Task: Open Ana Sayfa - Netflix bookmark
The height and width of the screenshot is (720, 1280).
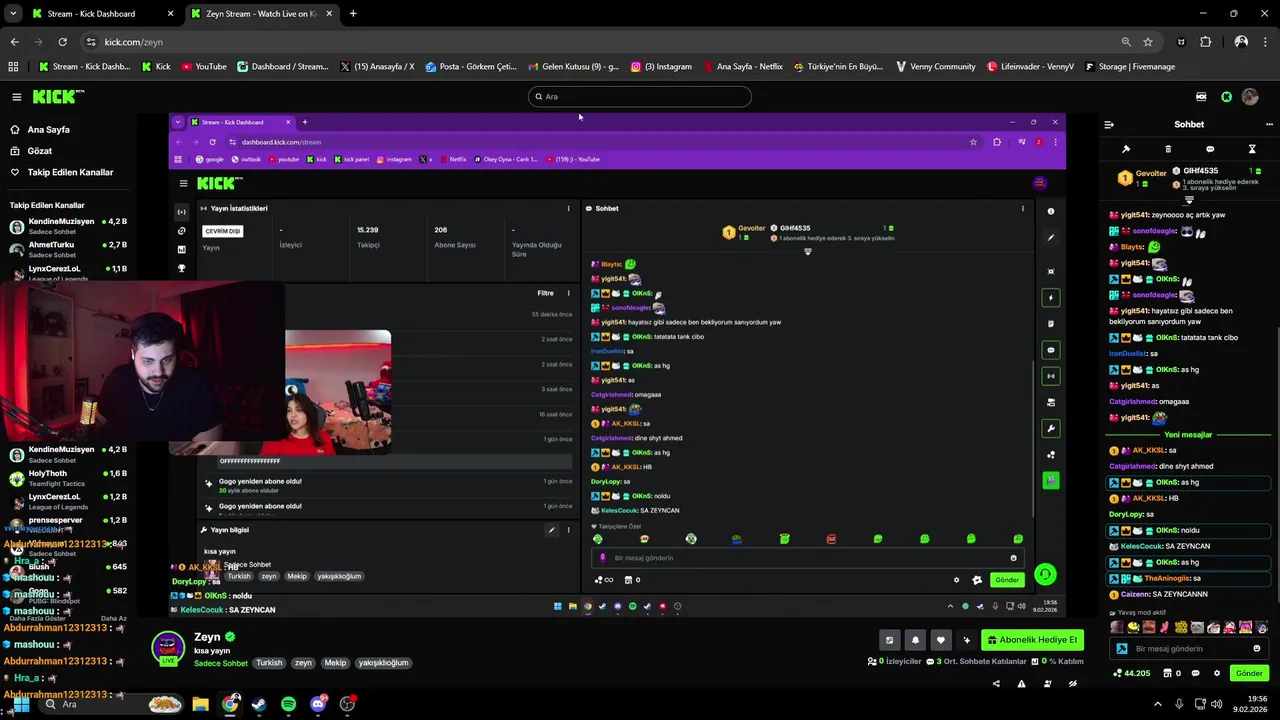Action: (743, 67)
